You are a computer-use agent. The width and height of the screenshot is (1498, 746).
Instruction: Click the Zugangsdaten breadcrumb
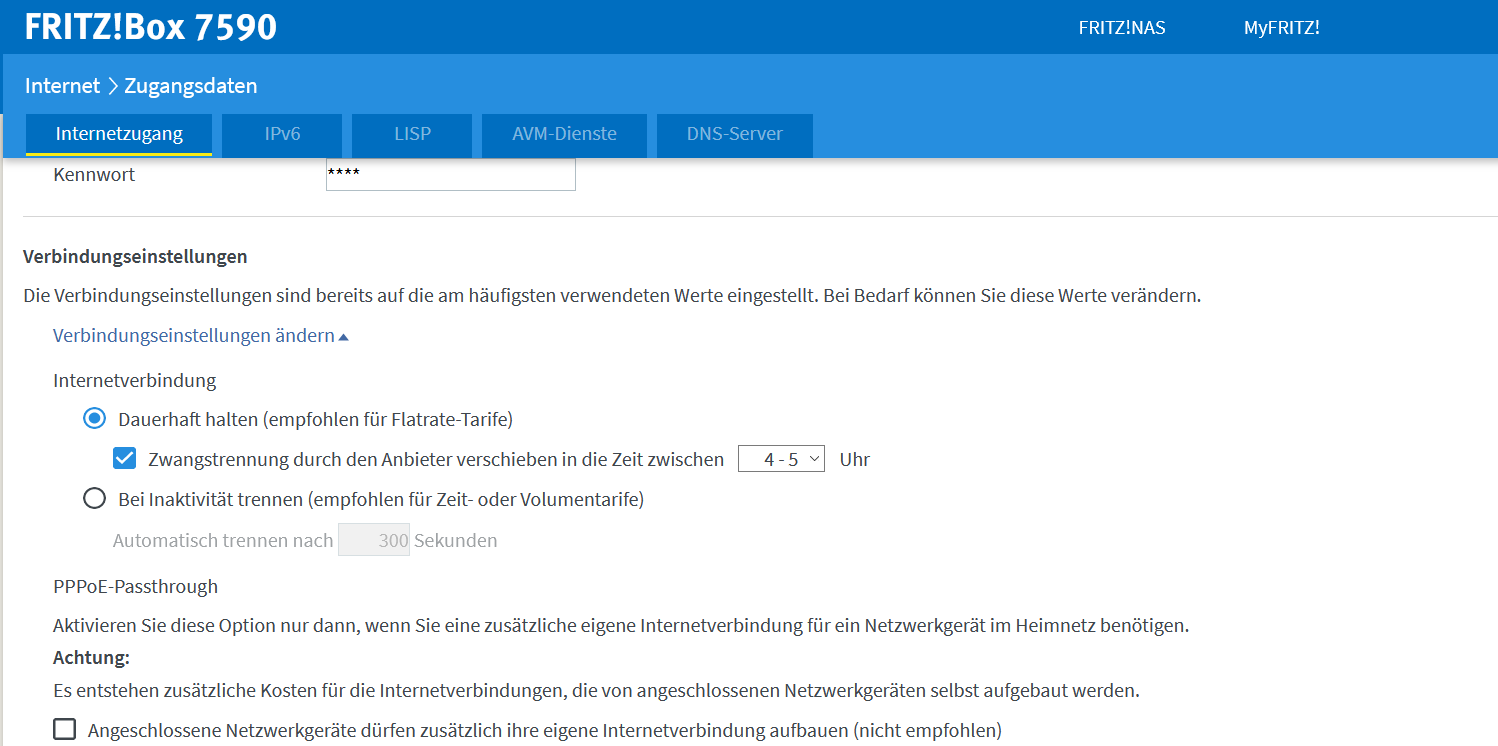pyautogui.click(x=191, y=86)
